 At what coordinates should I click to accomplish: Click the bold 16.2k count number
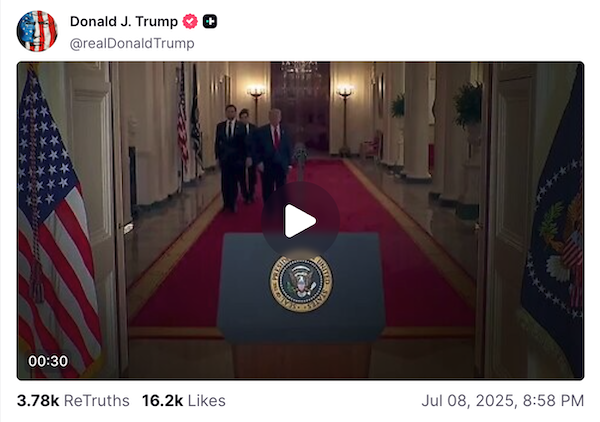163,401
